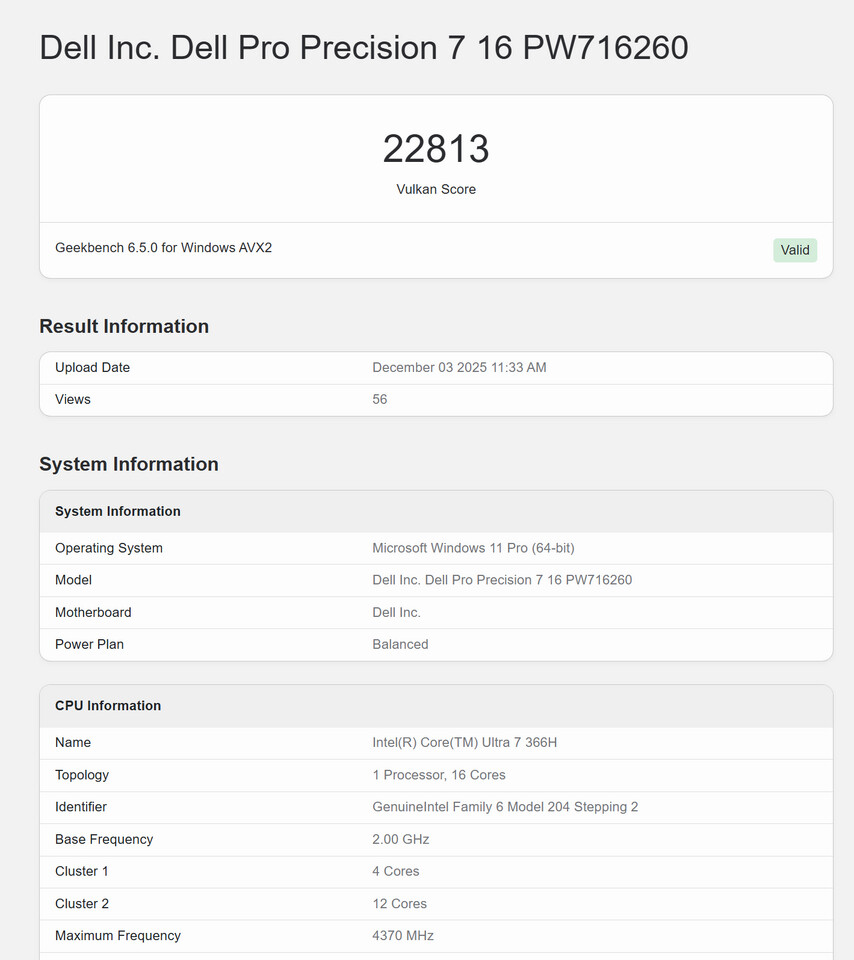854x960 pixels.
Task: Click the System Information table header
Action: click(x=118, y=511)
